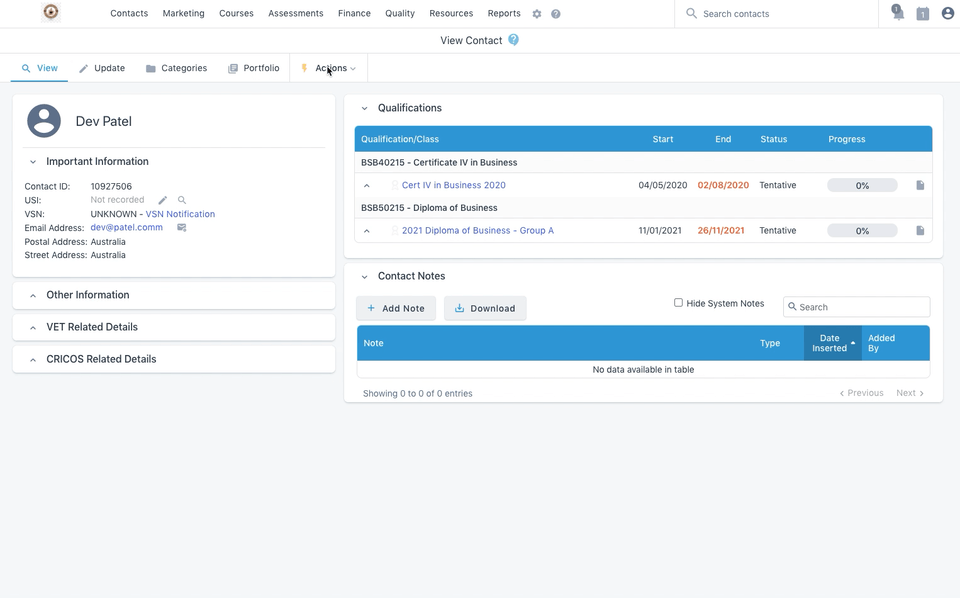Image resolution: width=960 pixels, height=598 pixels.
Task: Open the Courses menu
Action: coord(236,13)
